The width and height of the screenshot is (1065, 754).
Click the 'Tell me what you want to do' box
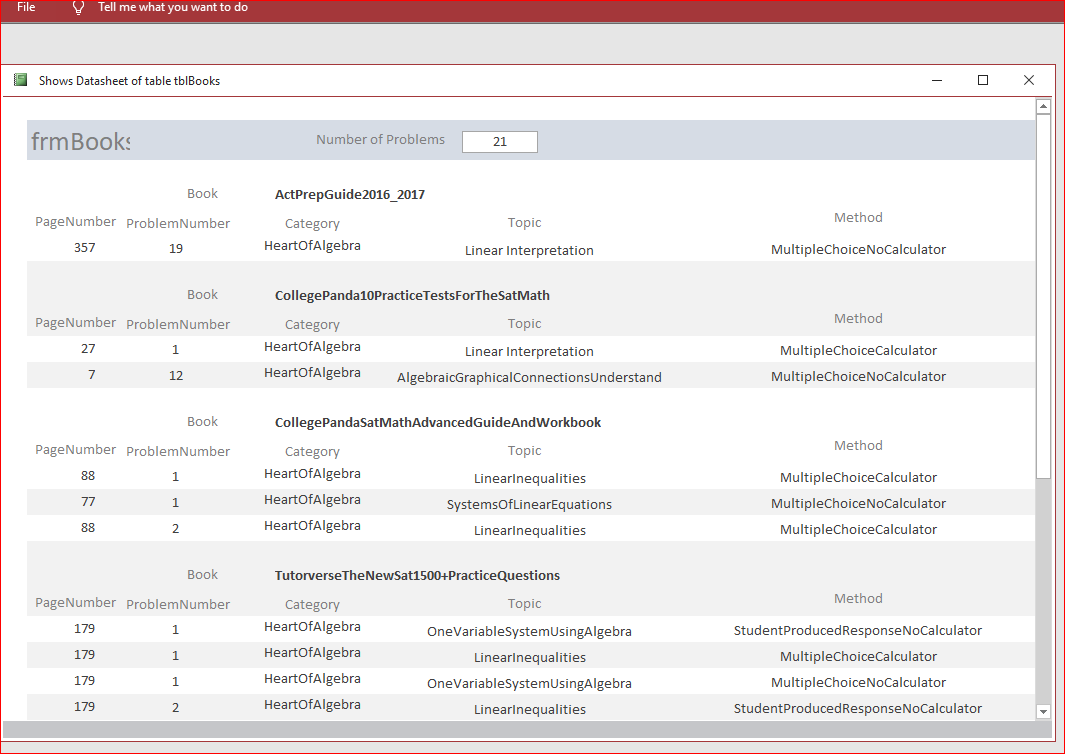click(173, 7)
